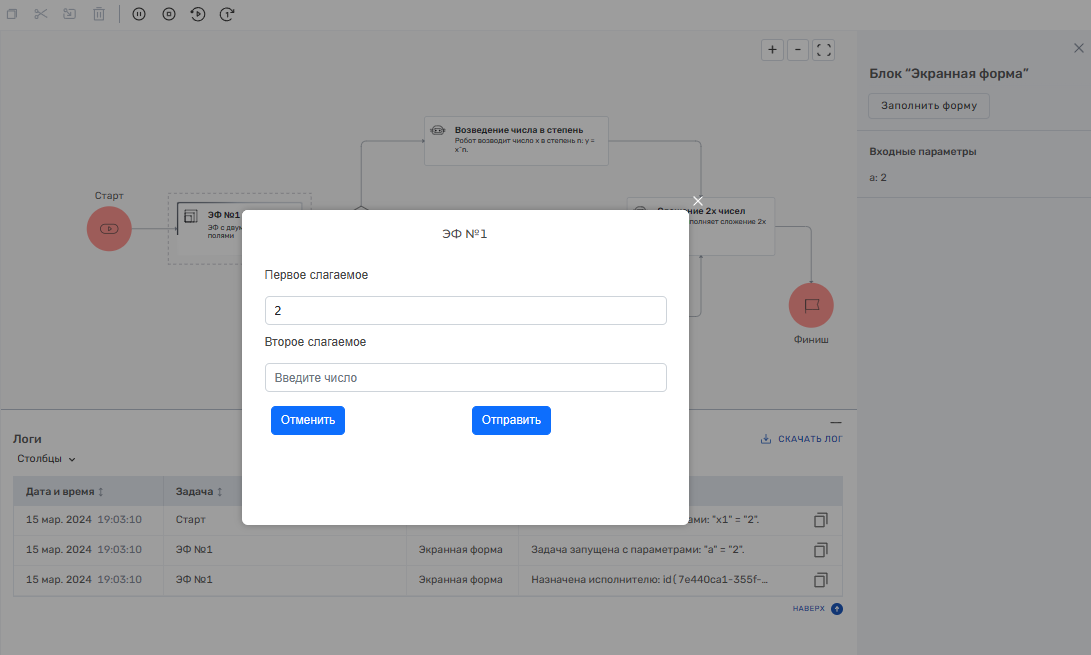Click the «Второе слагаемое» input field
Viewport: 1091px width, 655px height.
click(x=465, y=377)
